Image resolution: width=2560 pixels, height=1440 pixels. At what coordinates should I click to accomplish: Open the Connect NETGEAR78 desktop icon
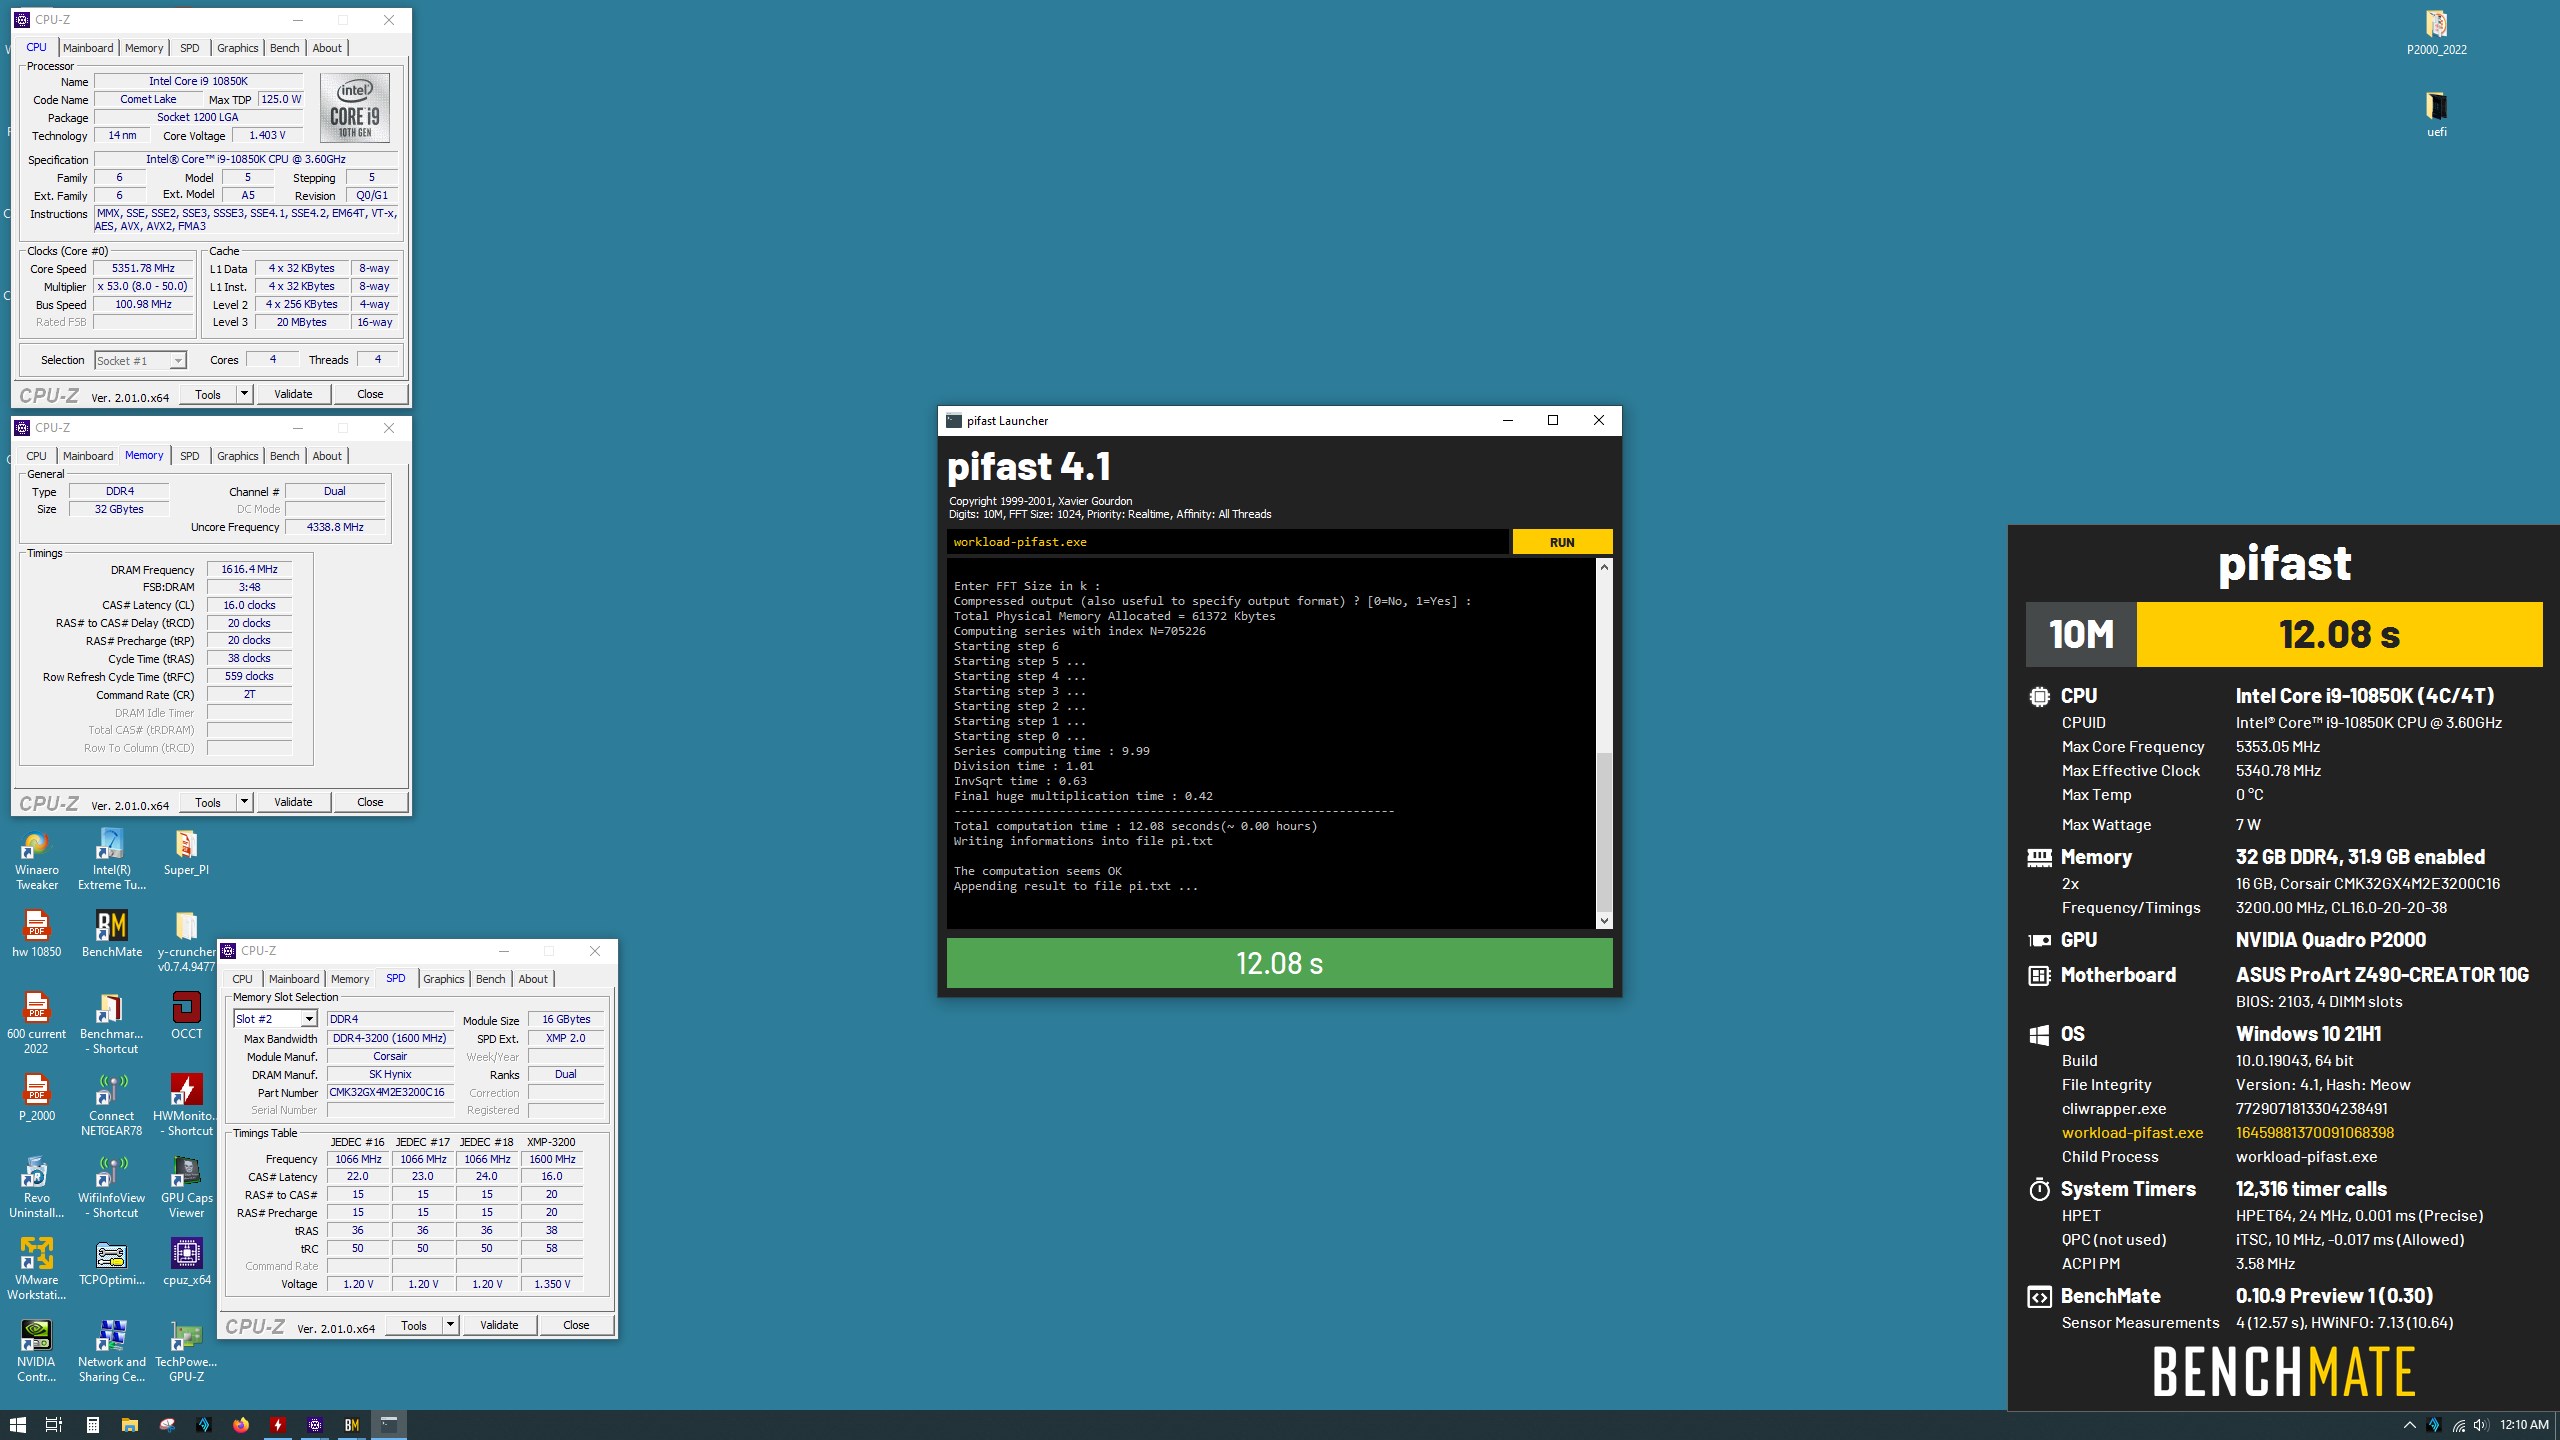[x=111, y=1105]
